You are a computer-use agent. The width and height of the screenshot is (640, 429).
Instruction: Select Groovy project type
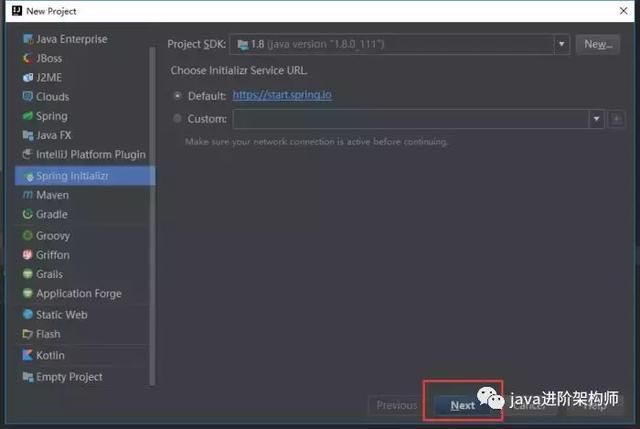pyautogui.click(x=53, y=236)
